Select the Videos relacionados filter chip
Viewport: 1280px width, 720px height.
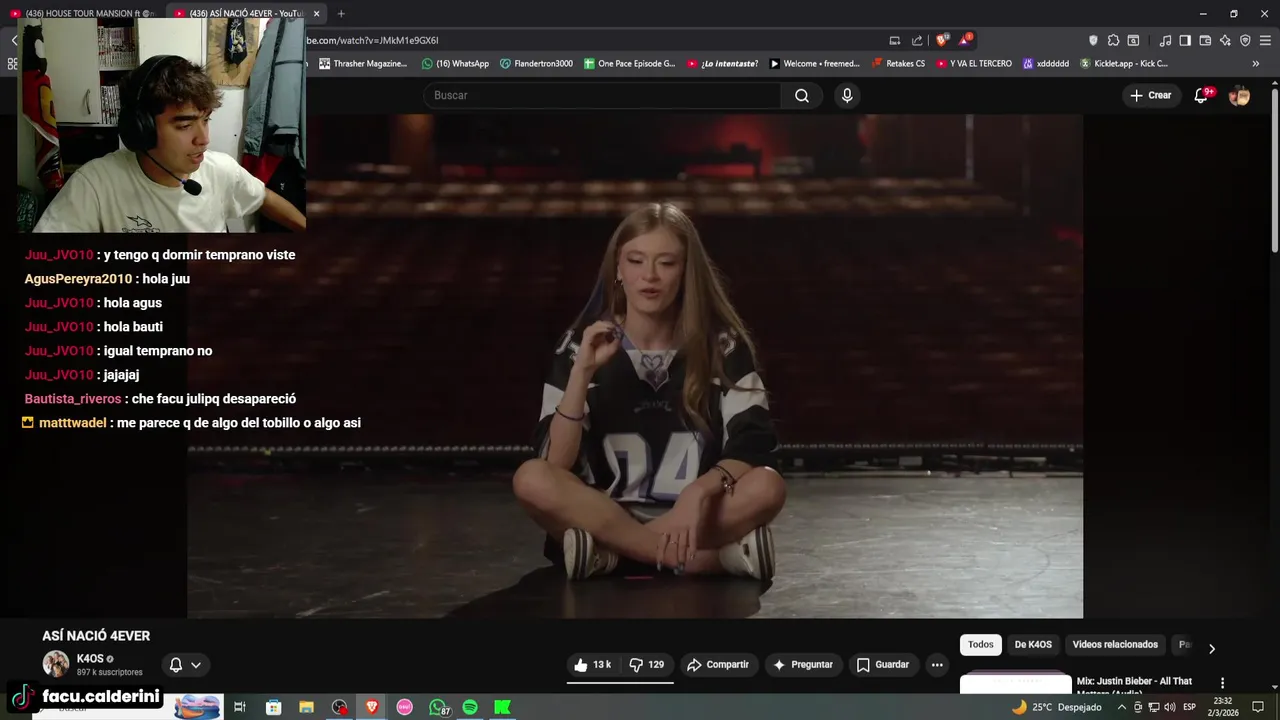[1115, 644]
